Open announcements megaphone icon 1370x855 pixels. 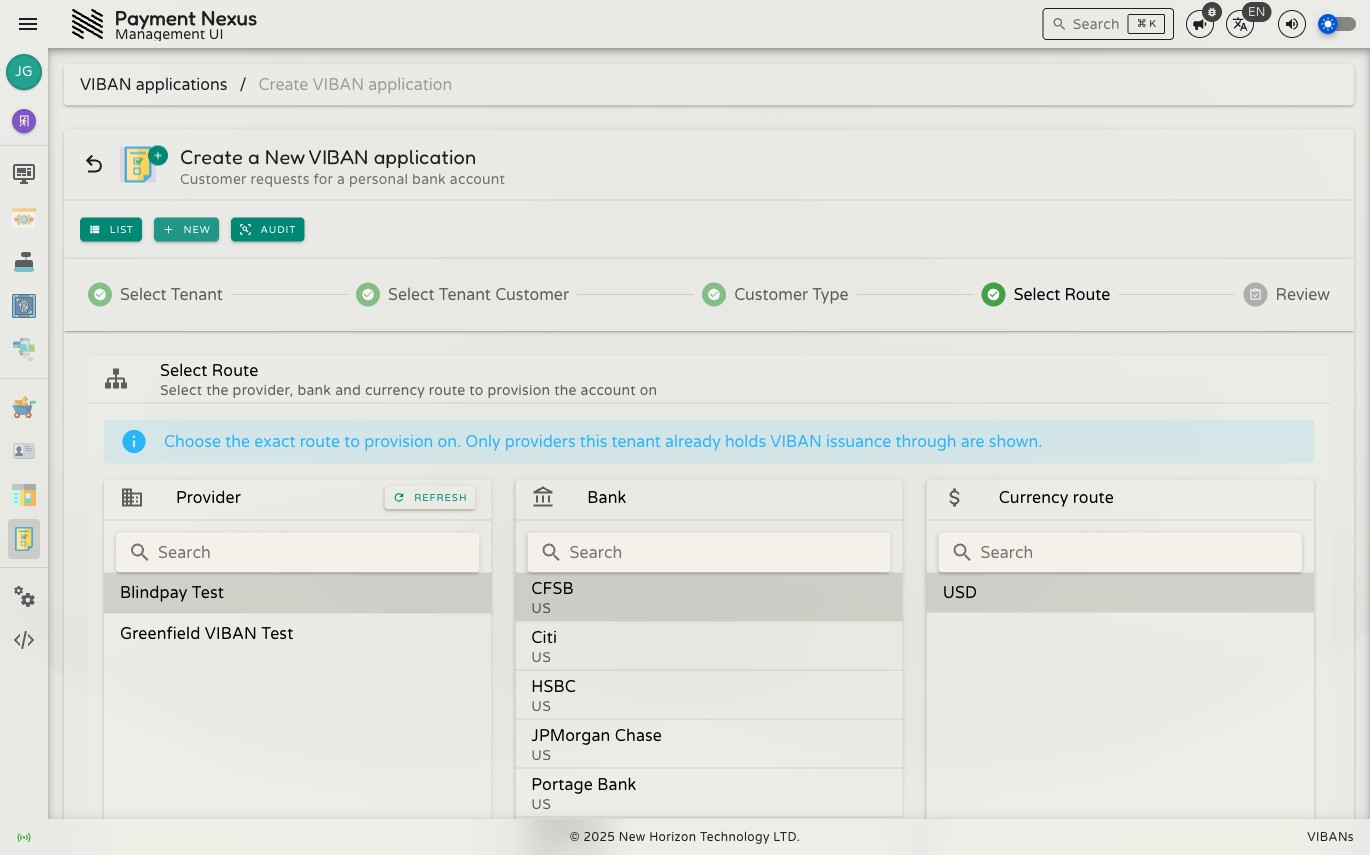1199,24
